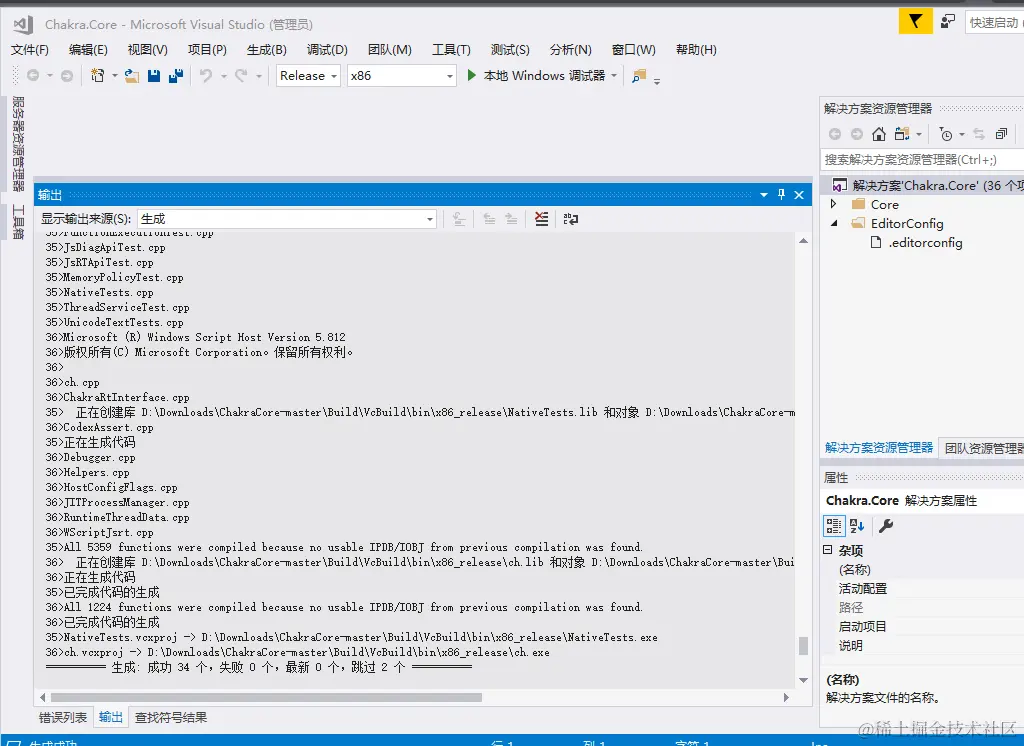Screen dimensions: 1024x746
Task: Open the 调试(D) menu
Action: 327,50
